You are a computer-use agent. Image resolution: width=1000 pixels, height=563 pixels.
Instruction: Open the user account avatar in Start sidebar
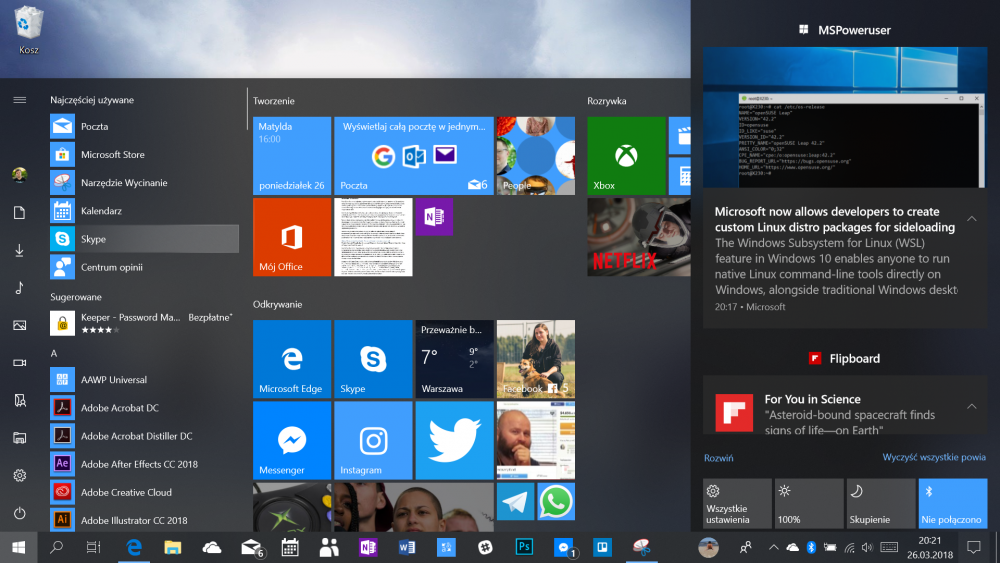coord(20,175)
